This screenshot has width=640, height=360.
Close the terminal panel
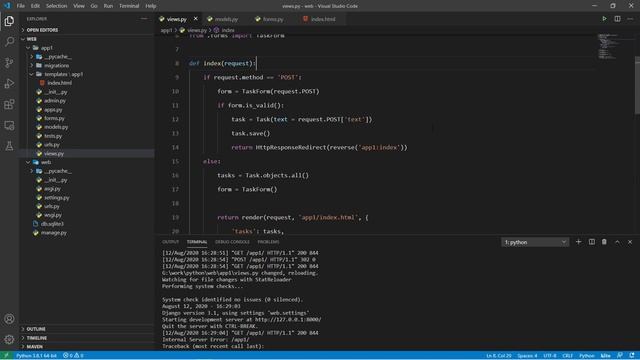(x=630, y=242)
